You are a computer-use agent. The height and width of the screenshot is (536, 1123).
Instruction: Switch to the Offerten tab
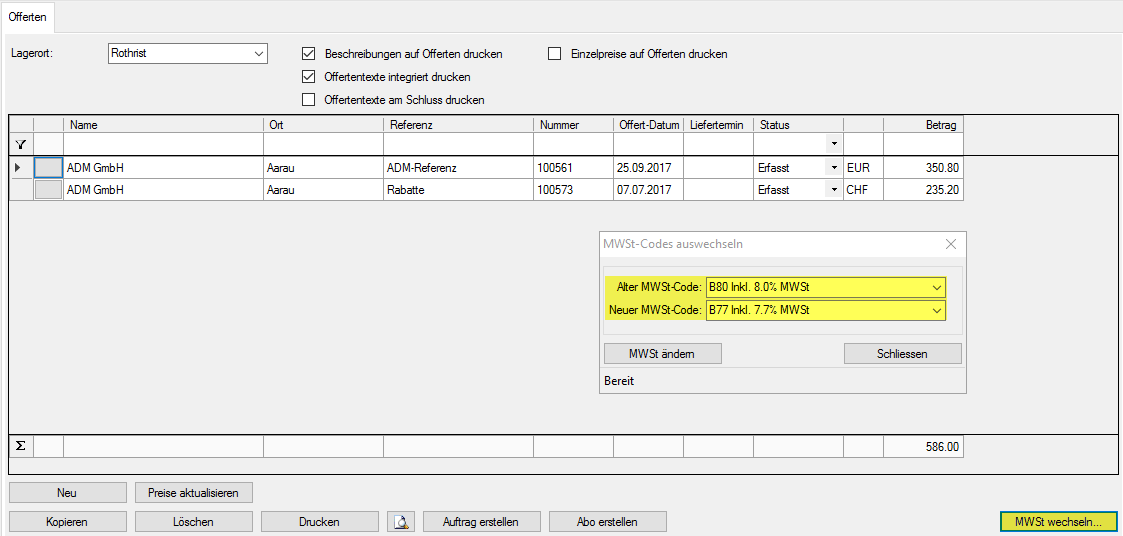(28, 18)
